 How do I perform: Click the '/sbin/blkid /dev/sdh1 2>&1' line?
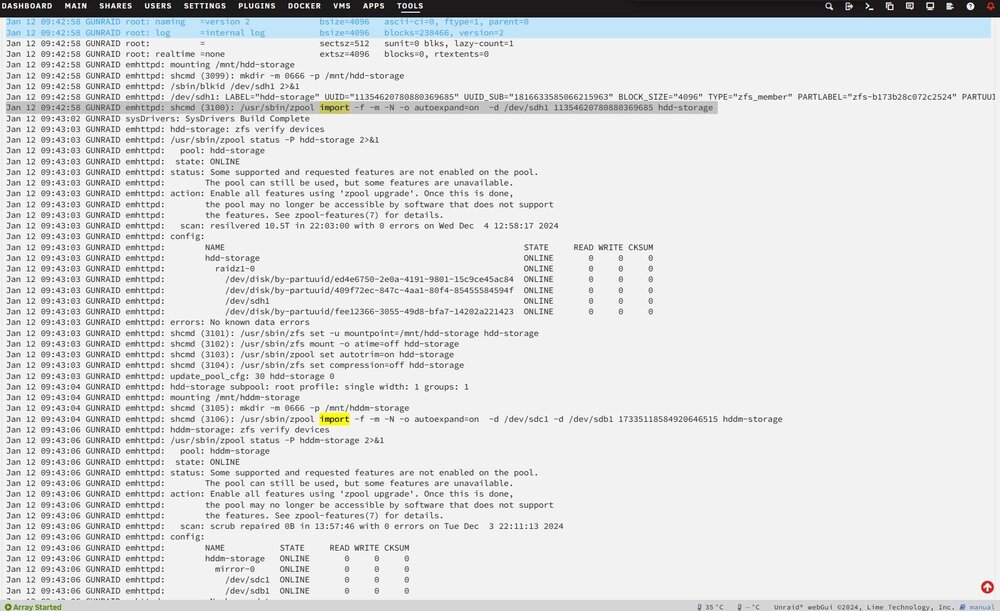pyautogui.click(x=152, y=86)
